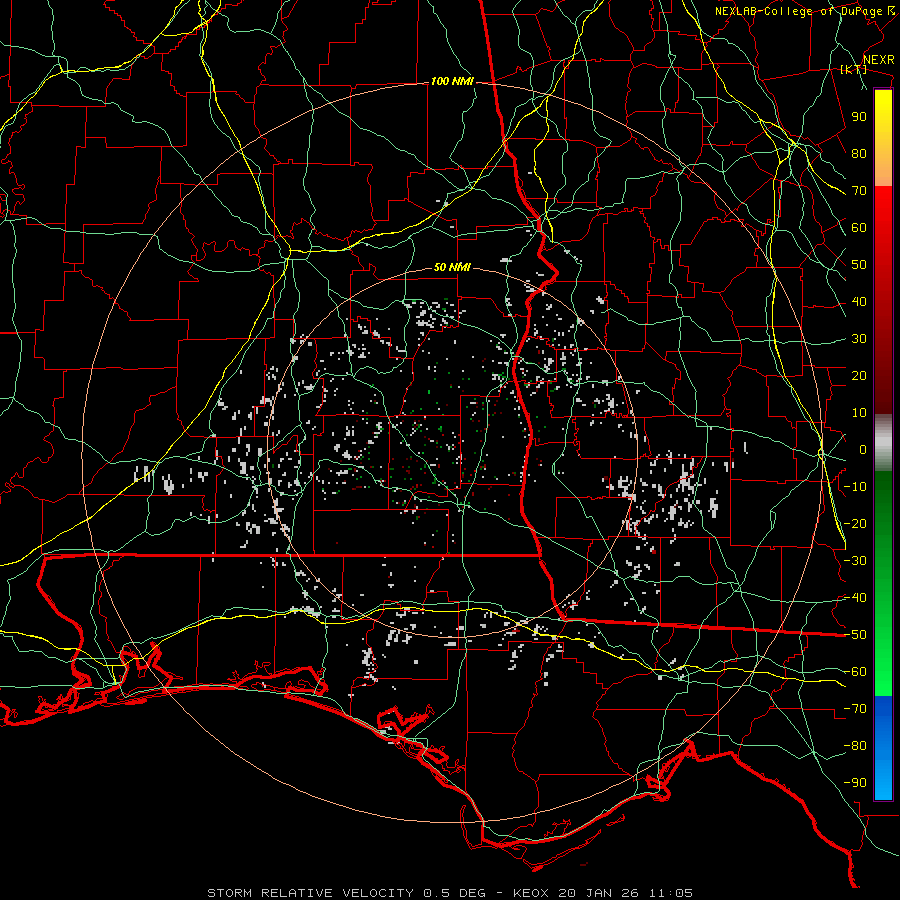Click the gray zero segment of the velocity scale
Image resolution: width=900 pixels, height=900 pixels.
coord(883,443)
